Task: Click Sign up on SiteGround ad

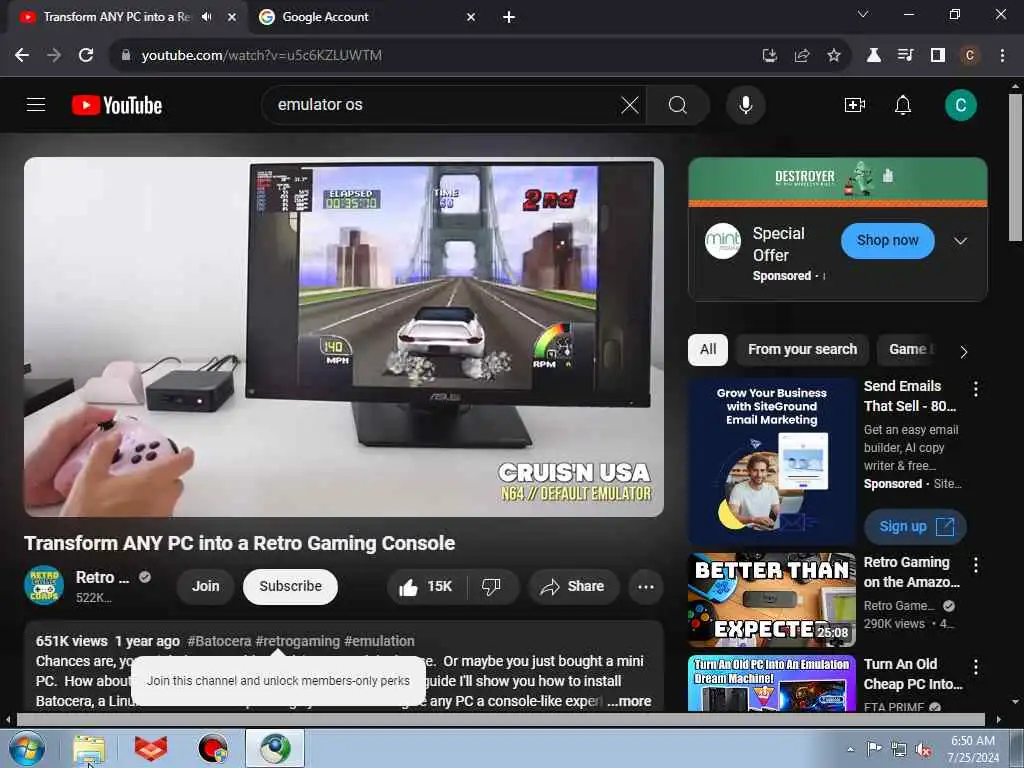Action: tap(915, 526)
